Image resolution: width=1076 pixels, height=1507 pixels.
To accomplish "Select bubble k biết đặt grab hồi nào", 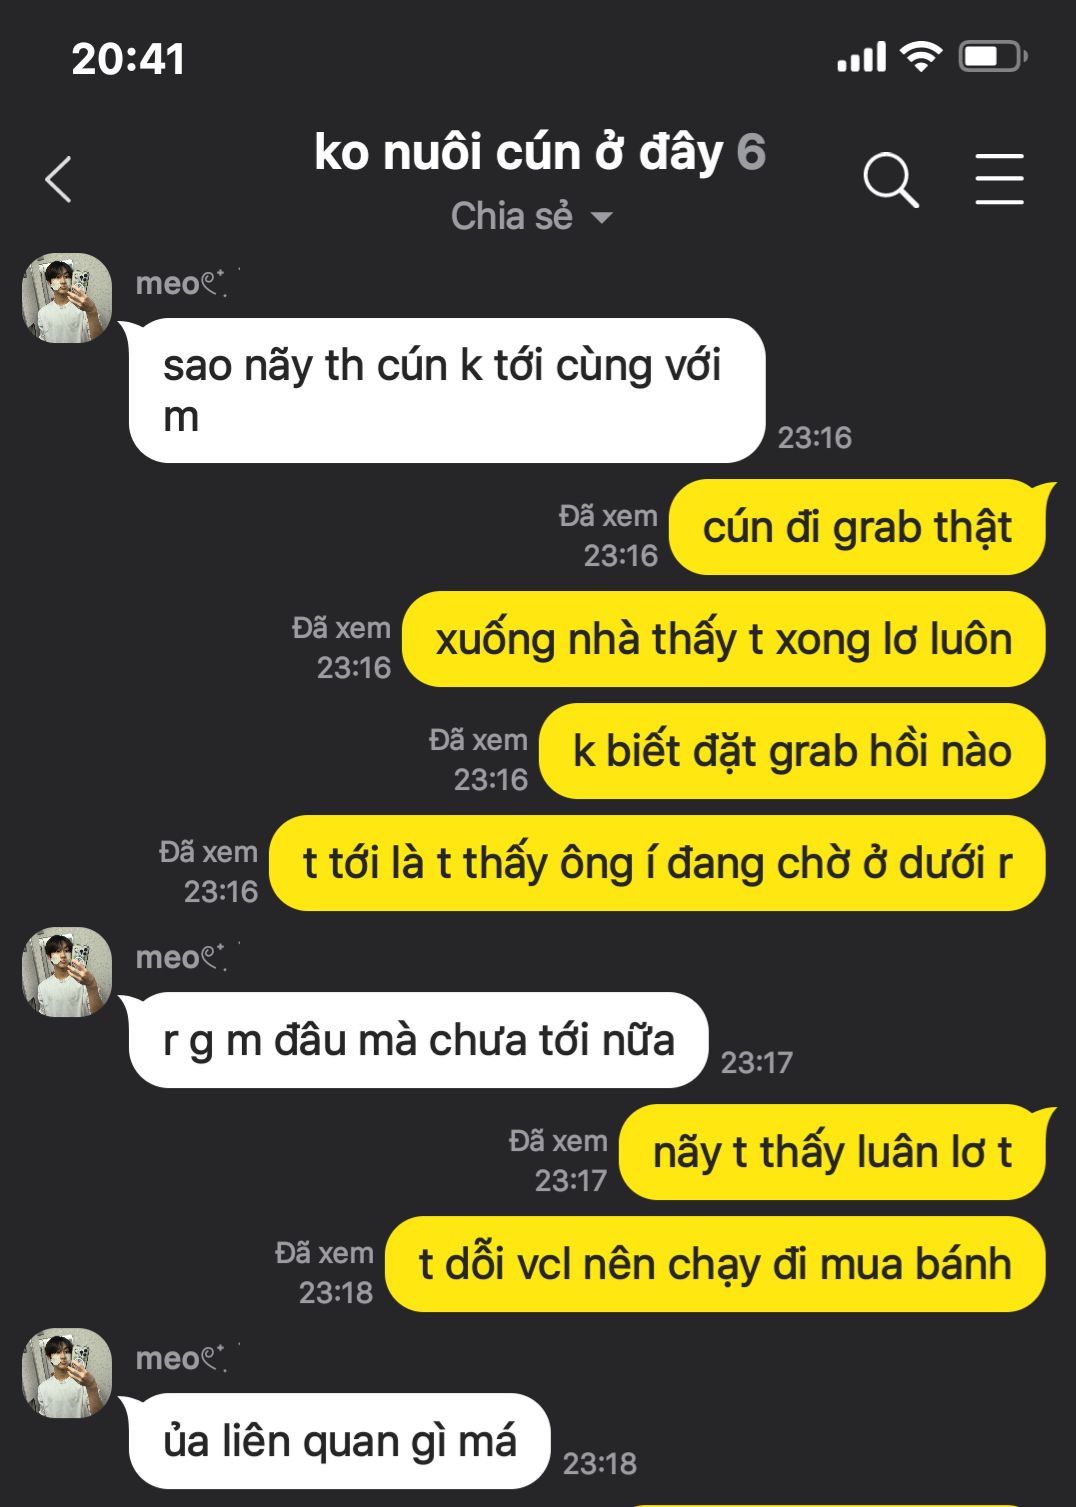I will (x=792, y=751).
